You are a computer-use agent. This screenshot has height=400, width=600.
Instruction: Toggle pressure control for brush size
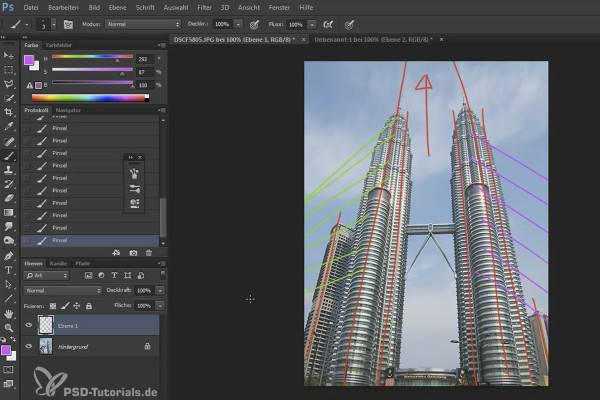pos(349,24)
